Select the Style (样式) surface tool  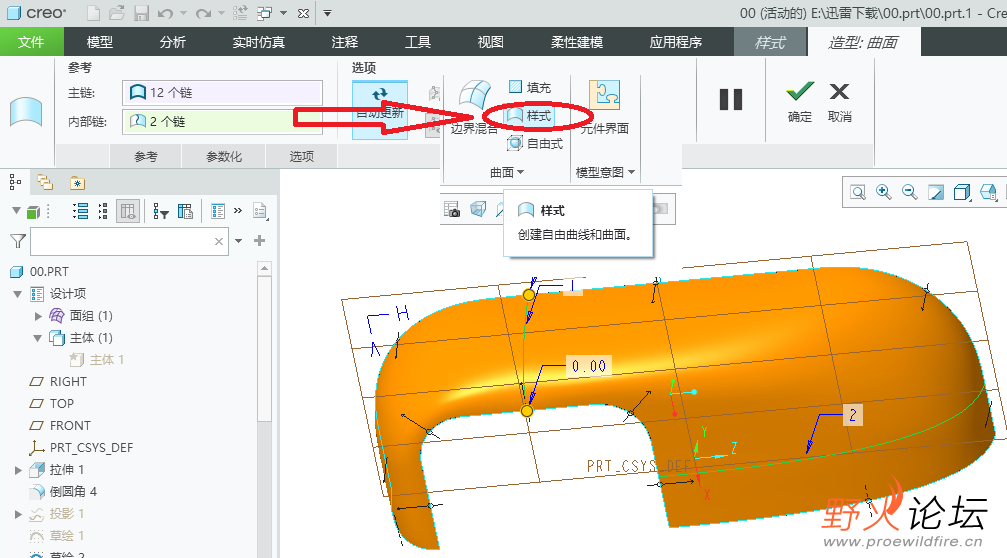tap(530, 116)
